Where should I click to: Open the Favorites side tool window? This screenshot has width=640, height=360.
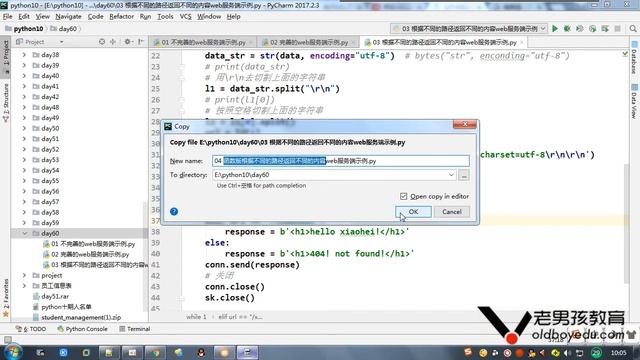point(5,298)
